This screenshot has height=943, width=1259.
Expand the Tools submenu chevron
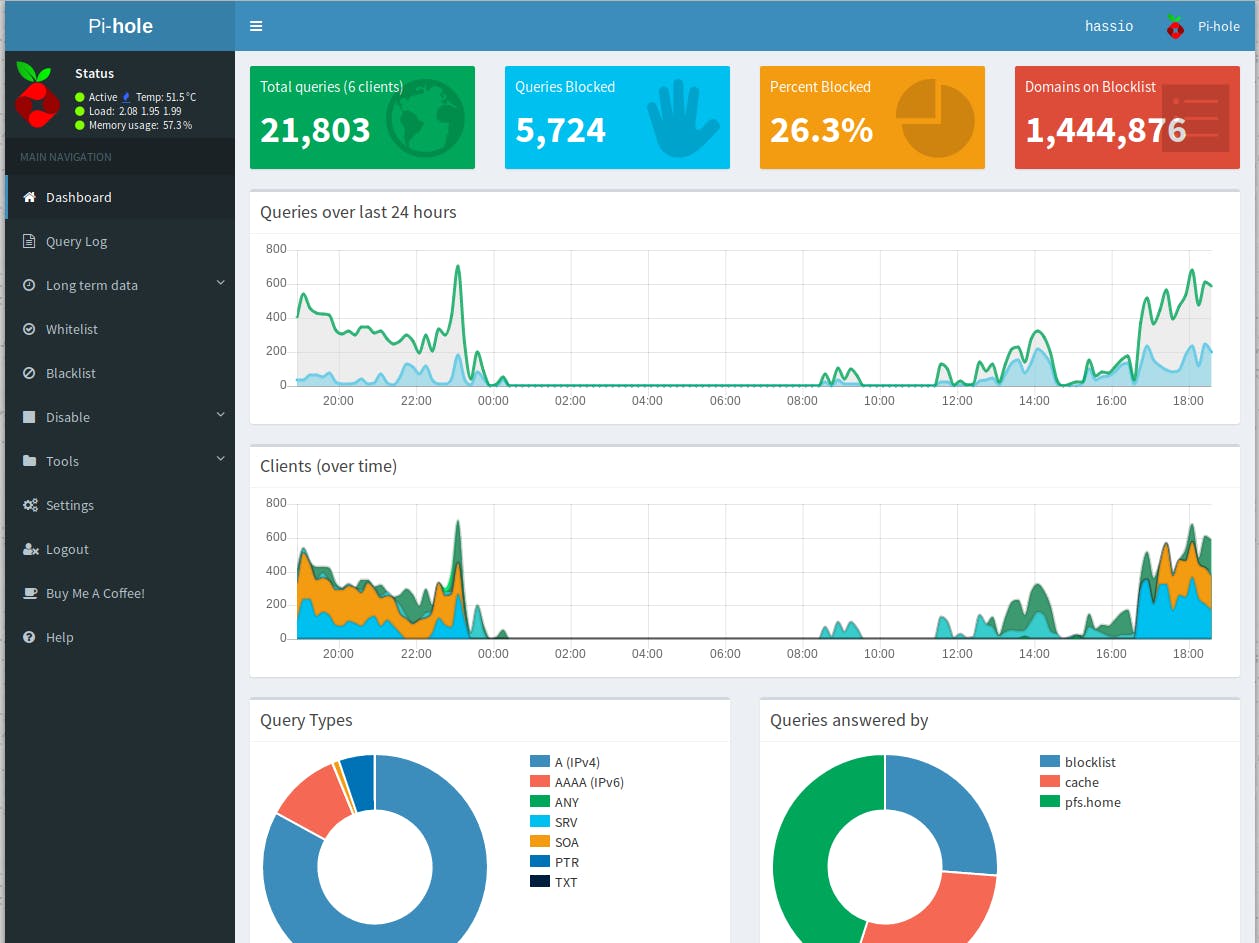click(220, 460)
